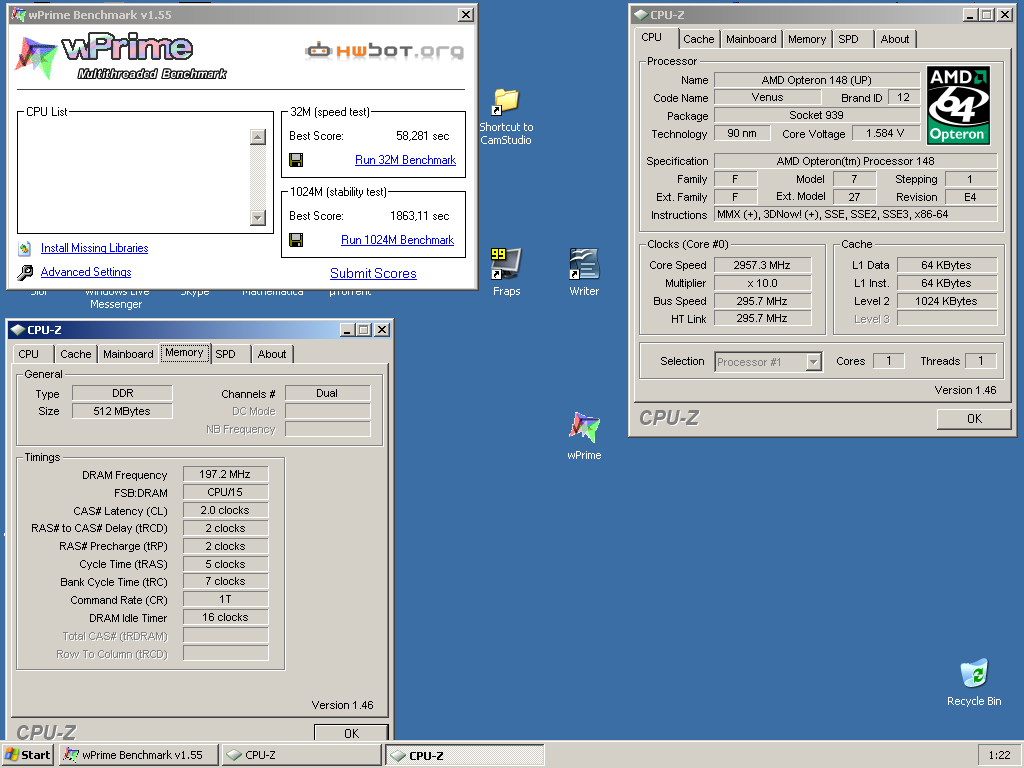1024x768 pixels.
Task: Switch to Memory tab in right CPU-Z window
Action: [807, 39]
